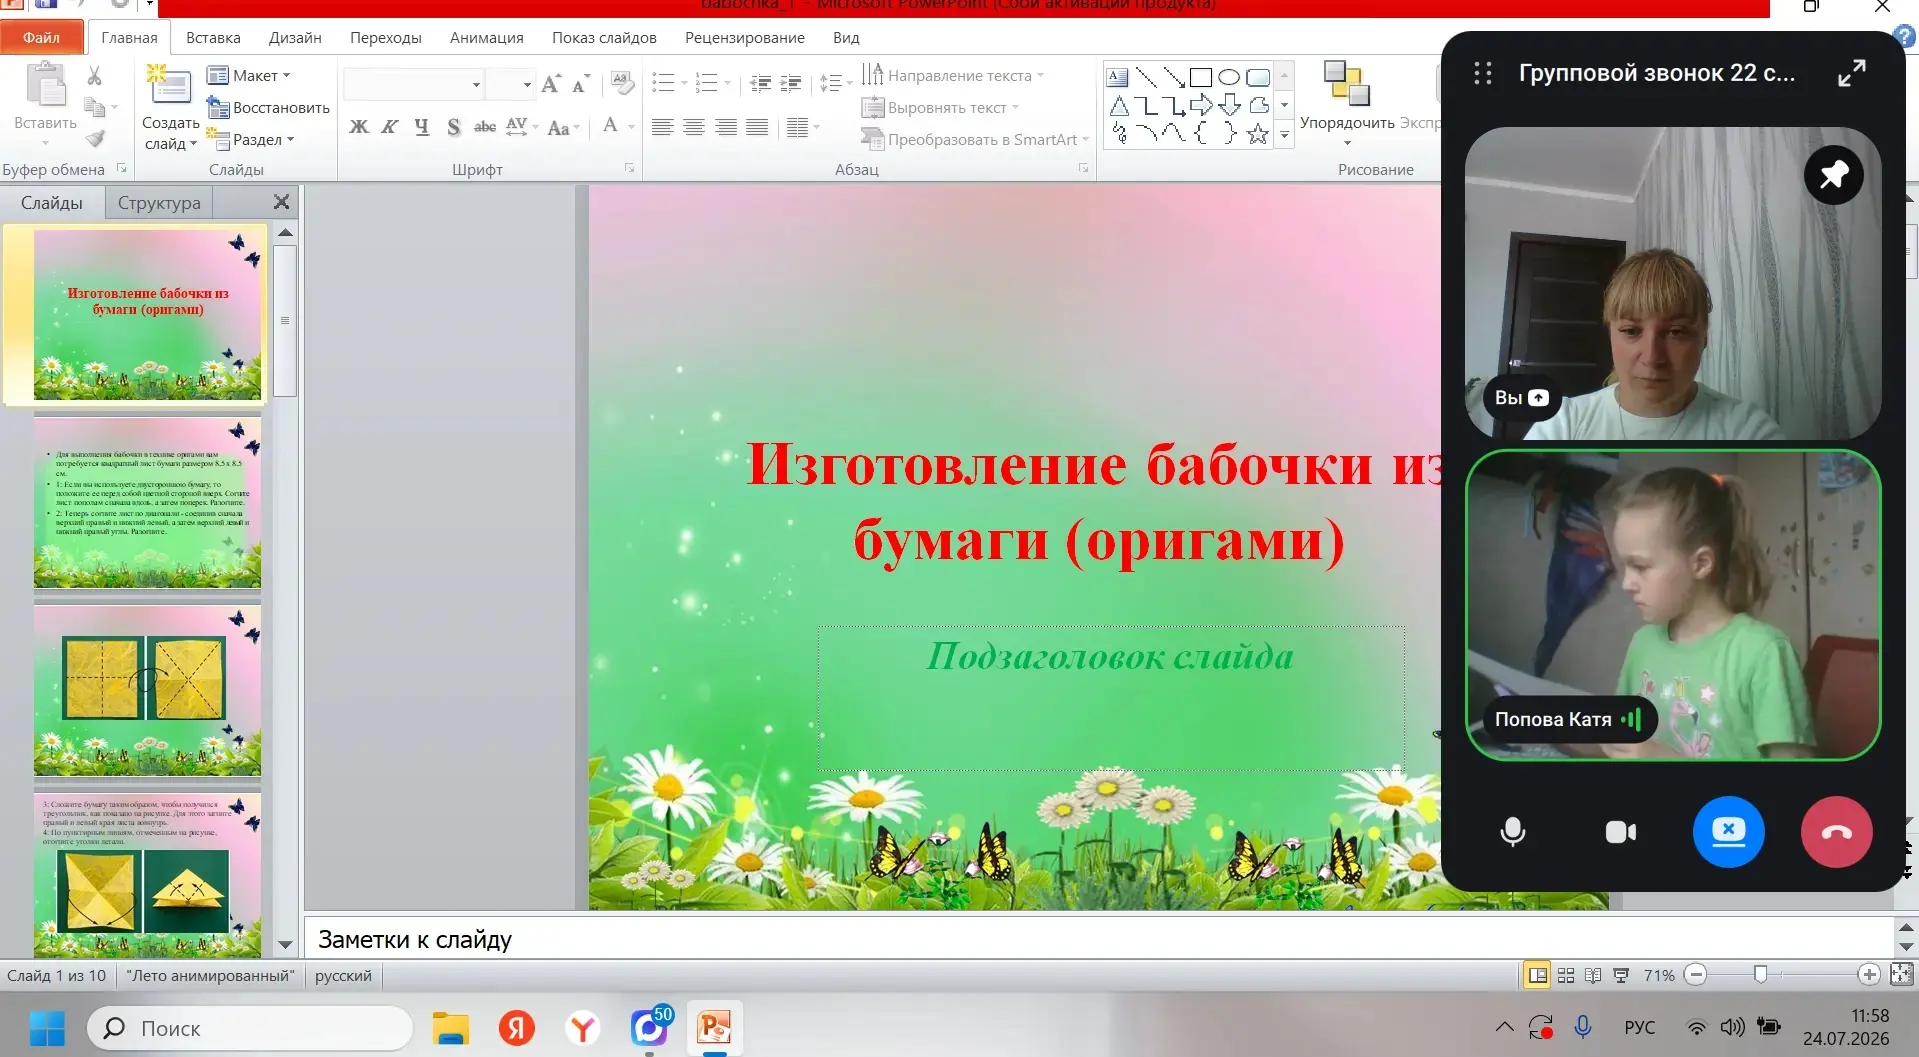The width and height of the screenshot is (1919, 1057).
Task: Move the zoom slider handle
Action: point(1761,975)
